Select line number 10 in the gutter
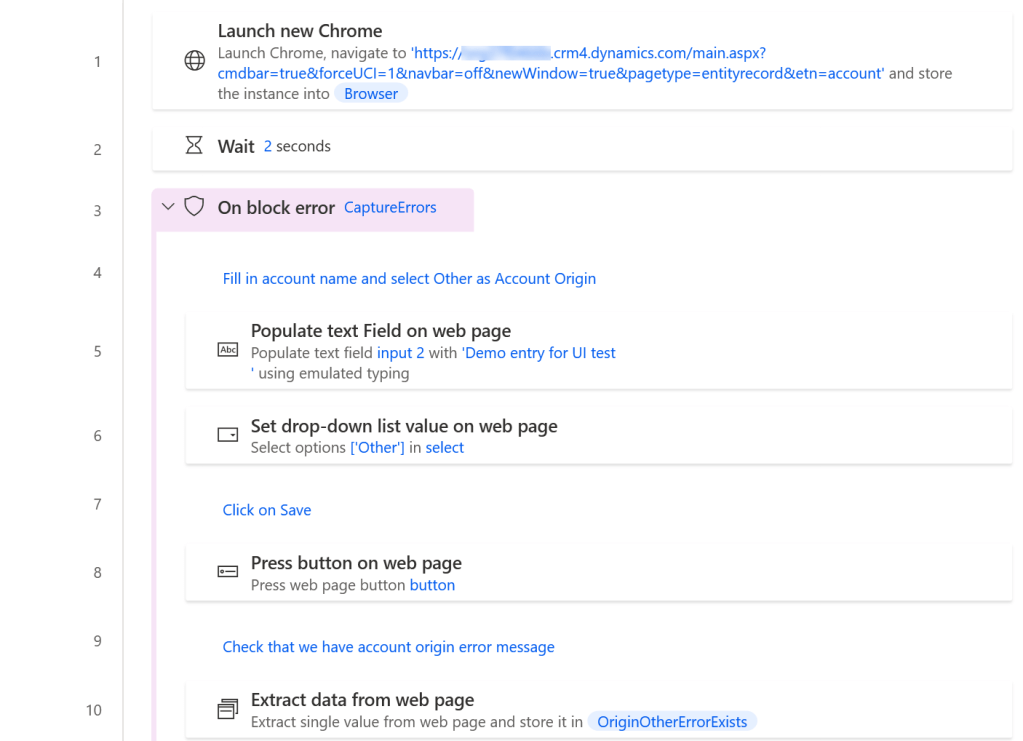Viewport: 1023px width, 741px height. [94, 710]
